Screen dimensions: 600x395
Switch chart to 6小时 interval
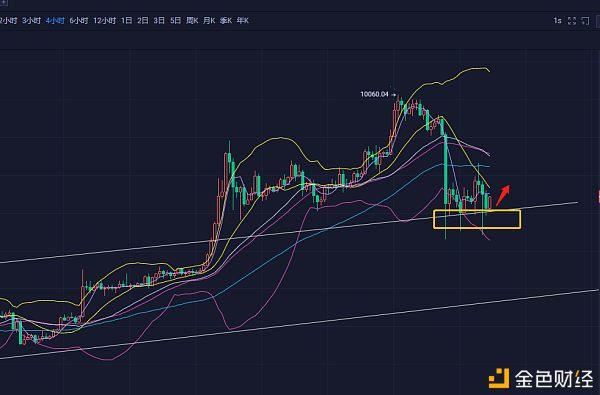(79, 21)
